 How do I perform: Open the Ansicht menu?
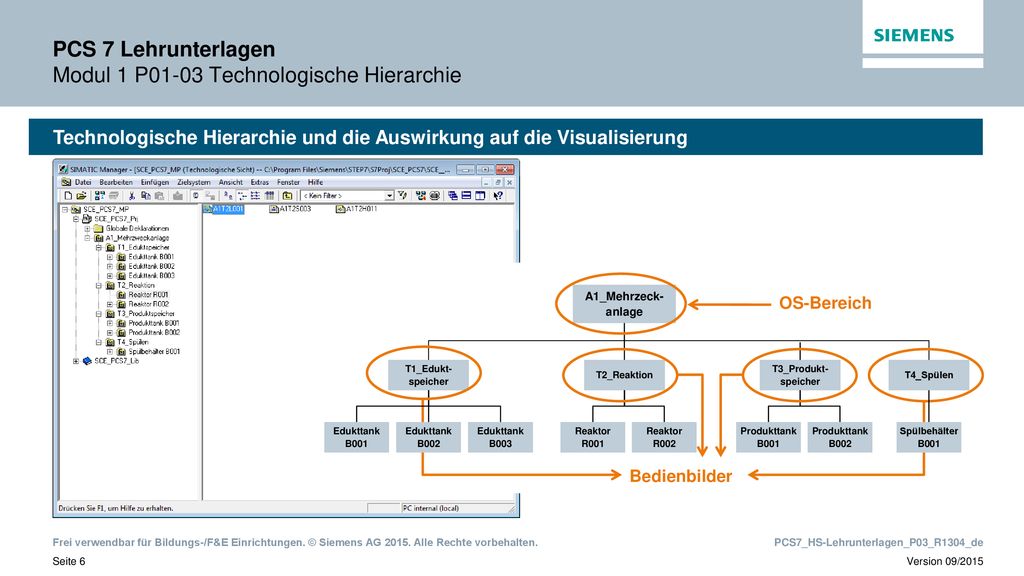tap(231, 182)
